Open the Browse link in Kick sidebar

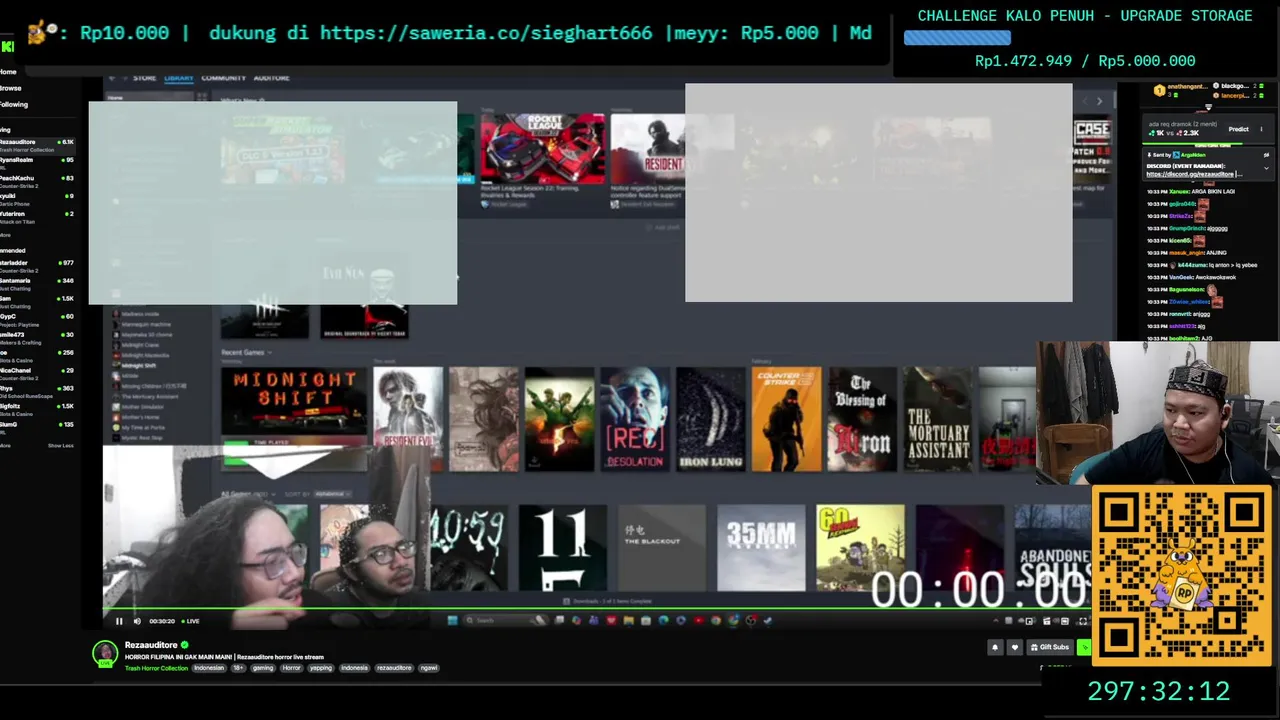(x=11, y=88)
